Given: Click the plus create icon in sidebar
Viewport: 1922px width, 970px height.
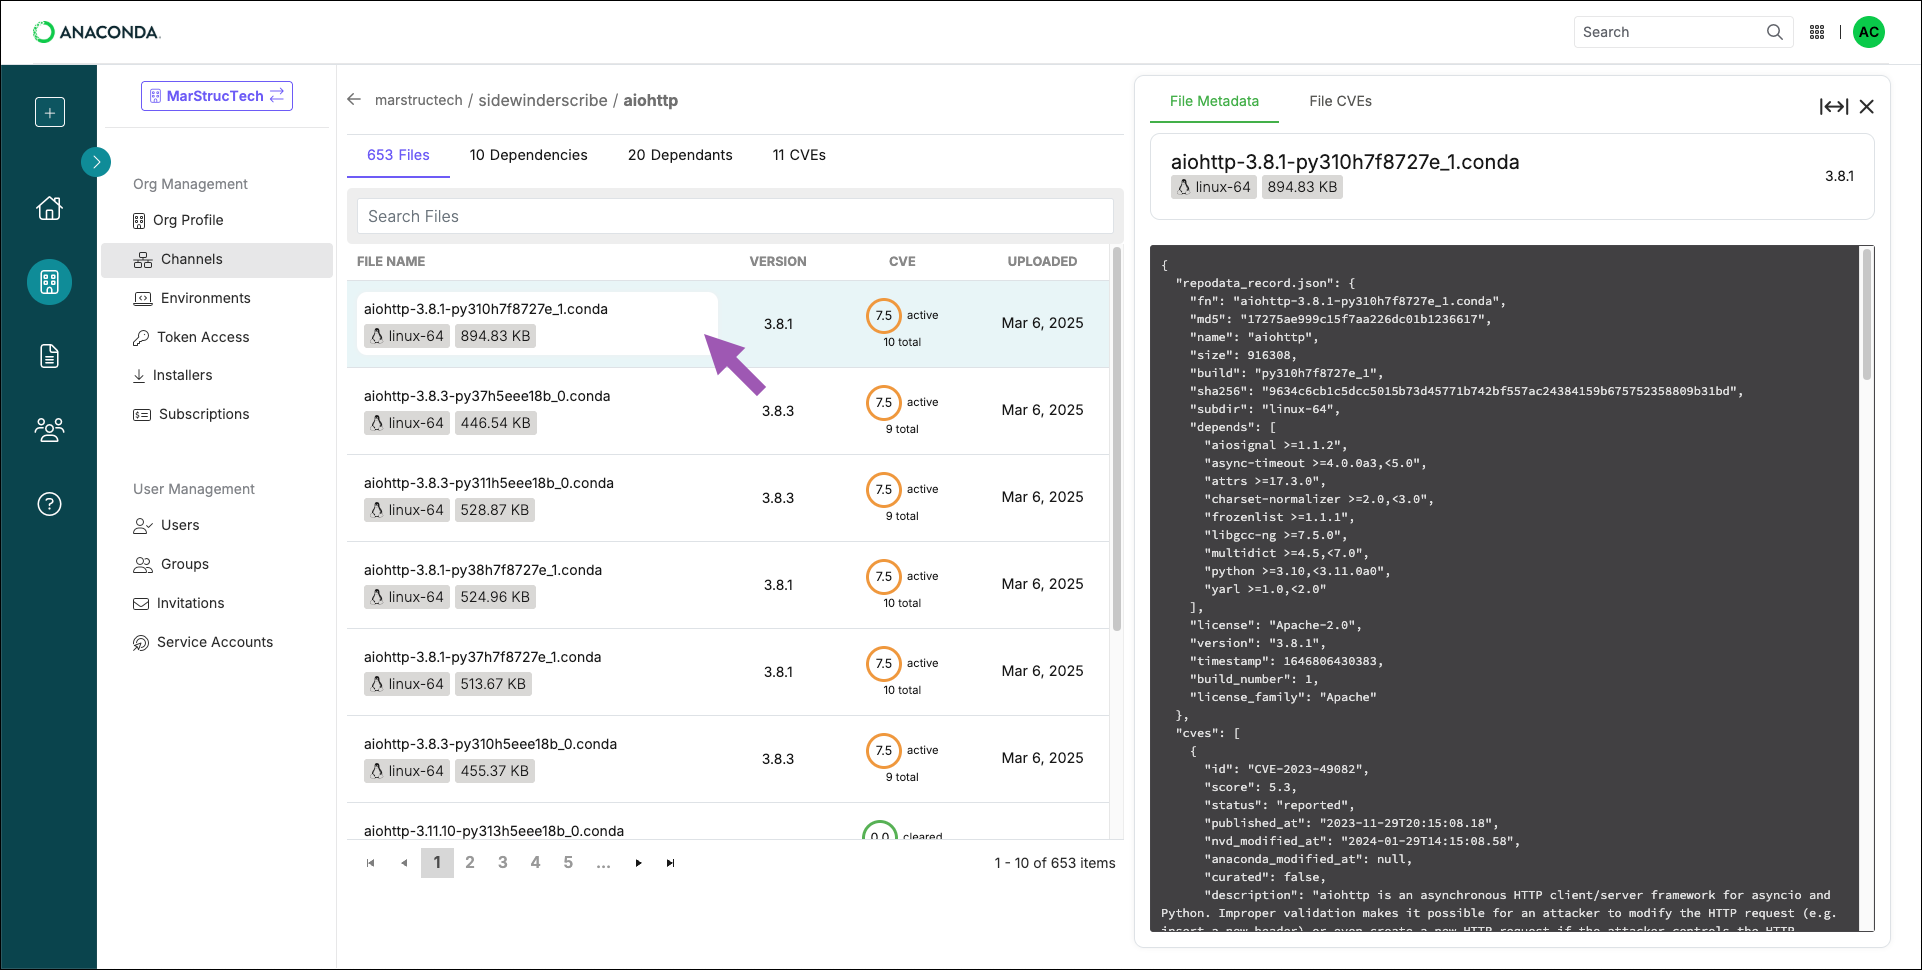Looking at the screenshot, I should pos(50,112).
